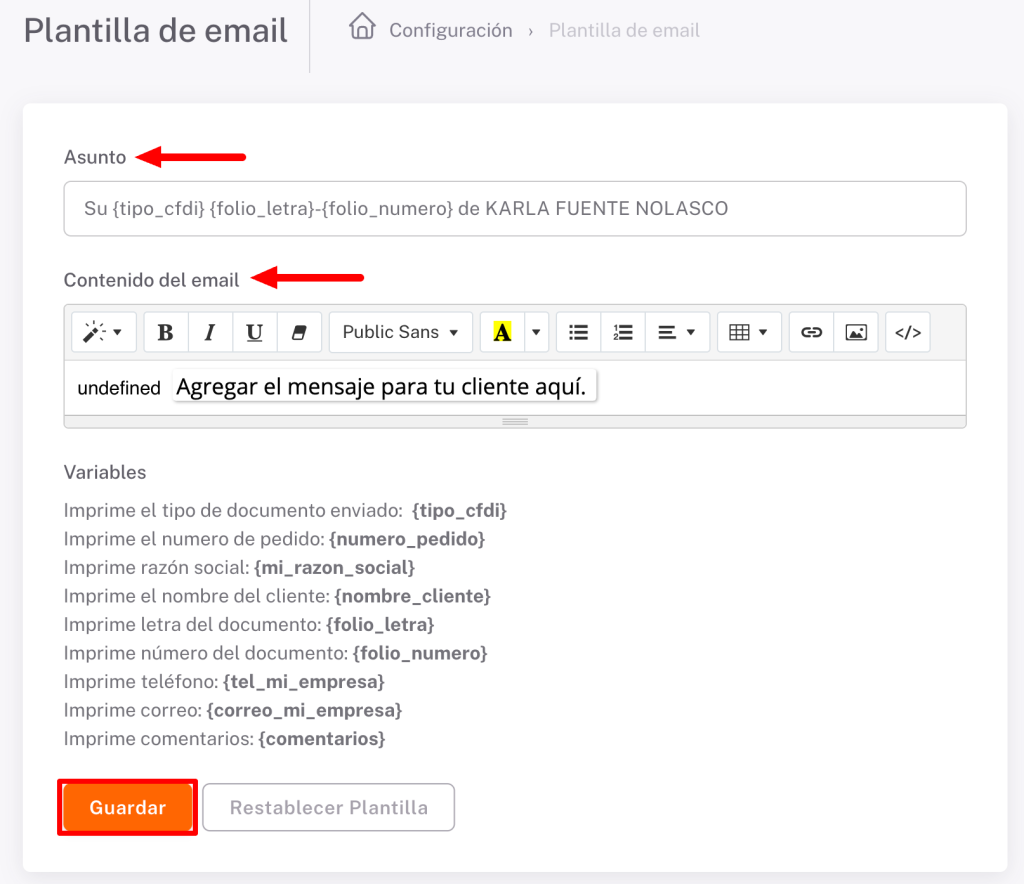Viewport: 1024px width, 884px height.
Task: Click the Plantilla de email breadcrumb
Action: pyautogui.click(x=624, y=30)
